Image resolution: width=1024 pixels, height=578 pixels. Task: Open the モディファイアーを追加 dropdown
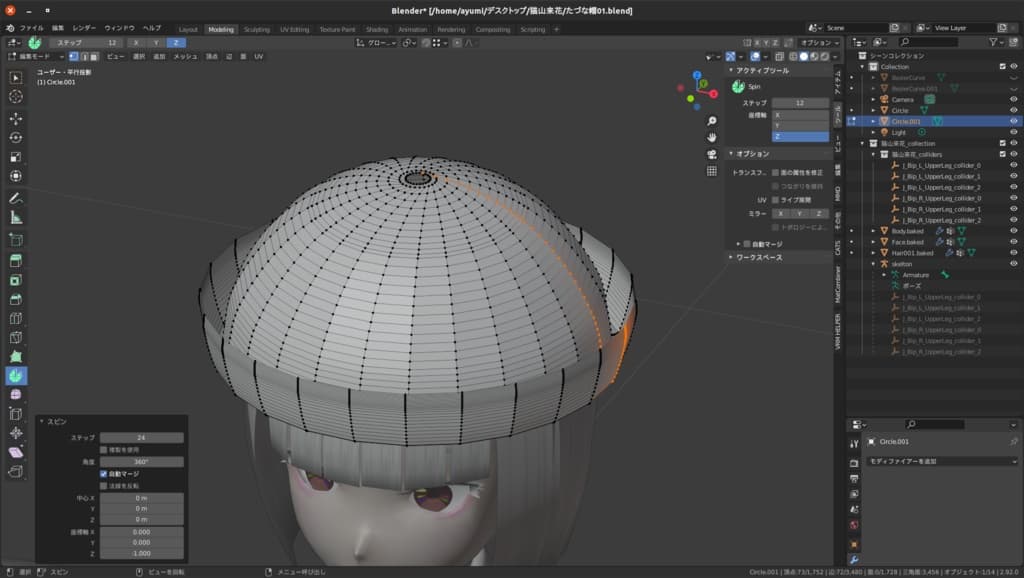(x=940, y=461)
